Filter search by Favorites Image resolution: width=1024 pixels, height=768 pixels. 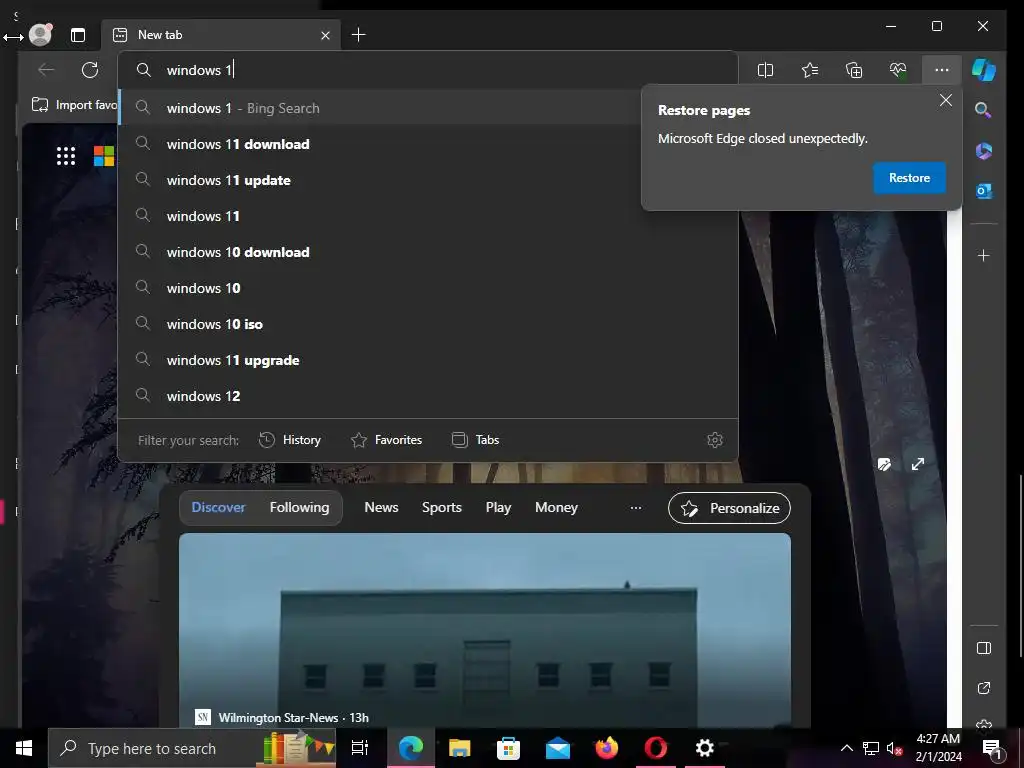[387, 440]
